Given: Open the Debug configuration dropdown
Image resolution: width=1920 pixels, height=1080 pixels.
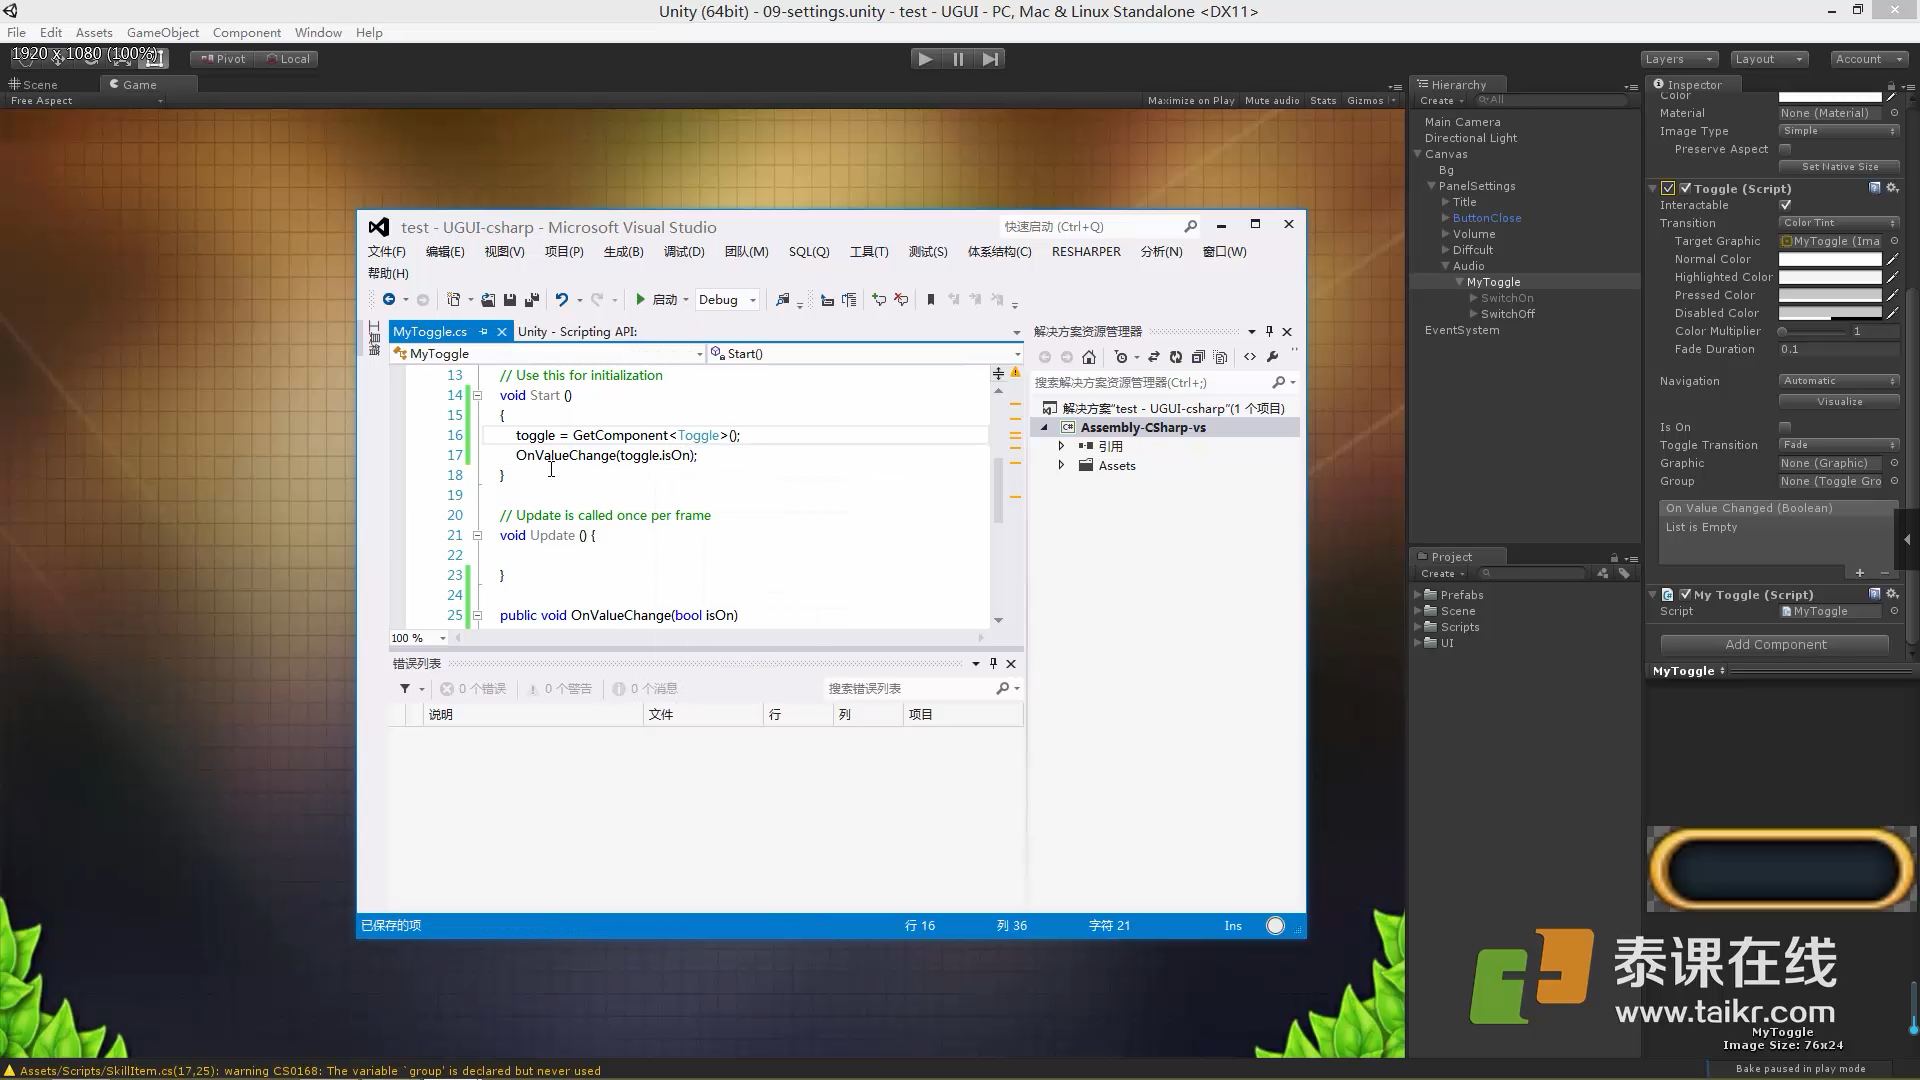Looking at the screenshot, I should pos(727,299).
